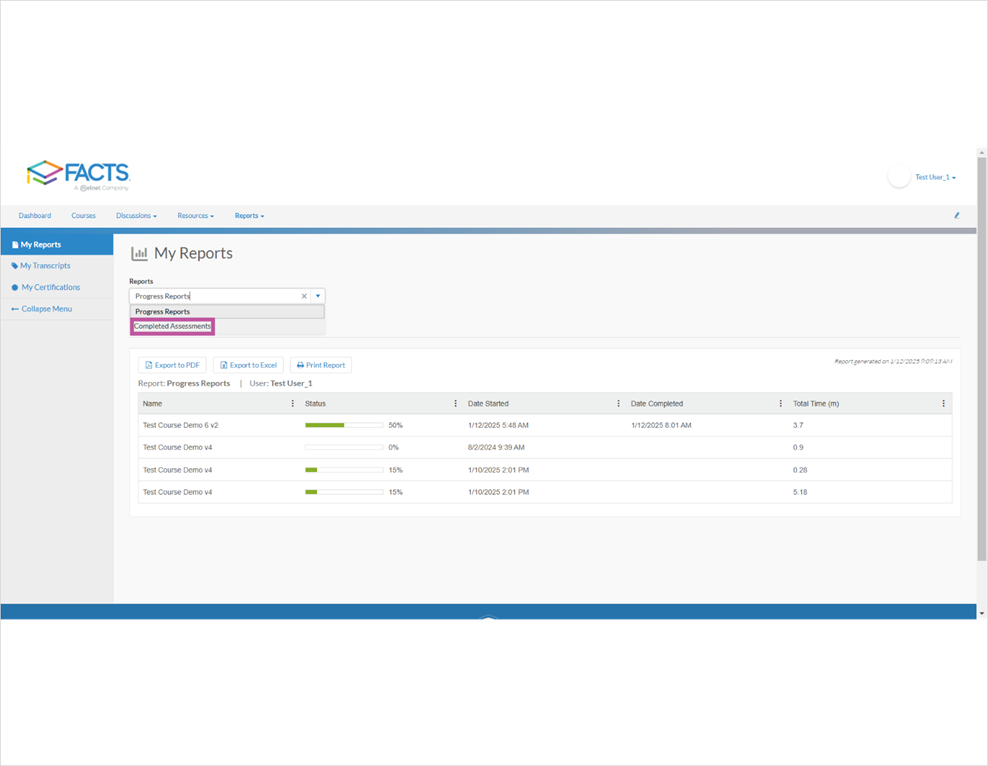Click the document icon next to My Reports sidebar item
The height and width of the screenshot is (766, 988).
click(x=14, y=244)
